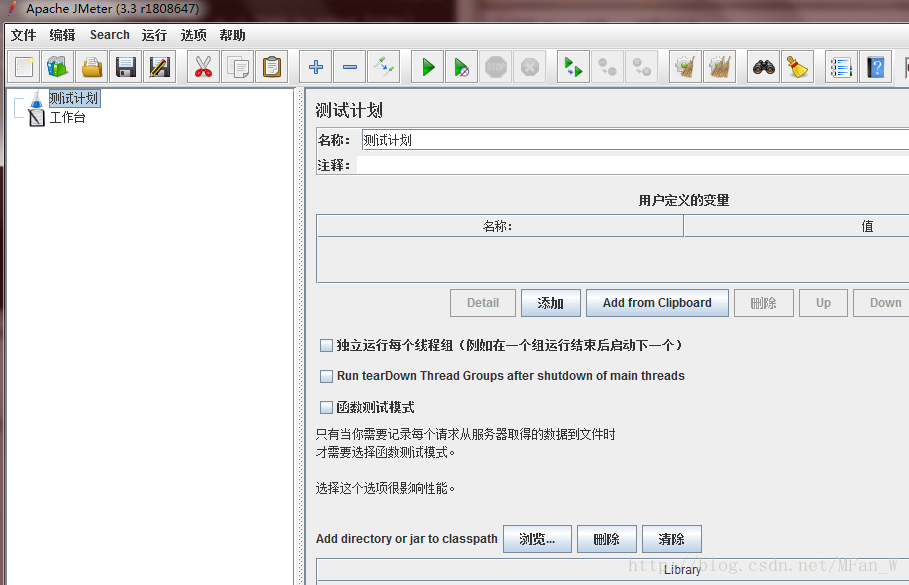Screen dimensions: 909x585
Task: Click the Toggle enable/disable icon
Action: pos(384,67)
